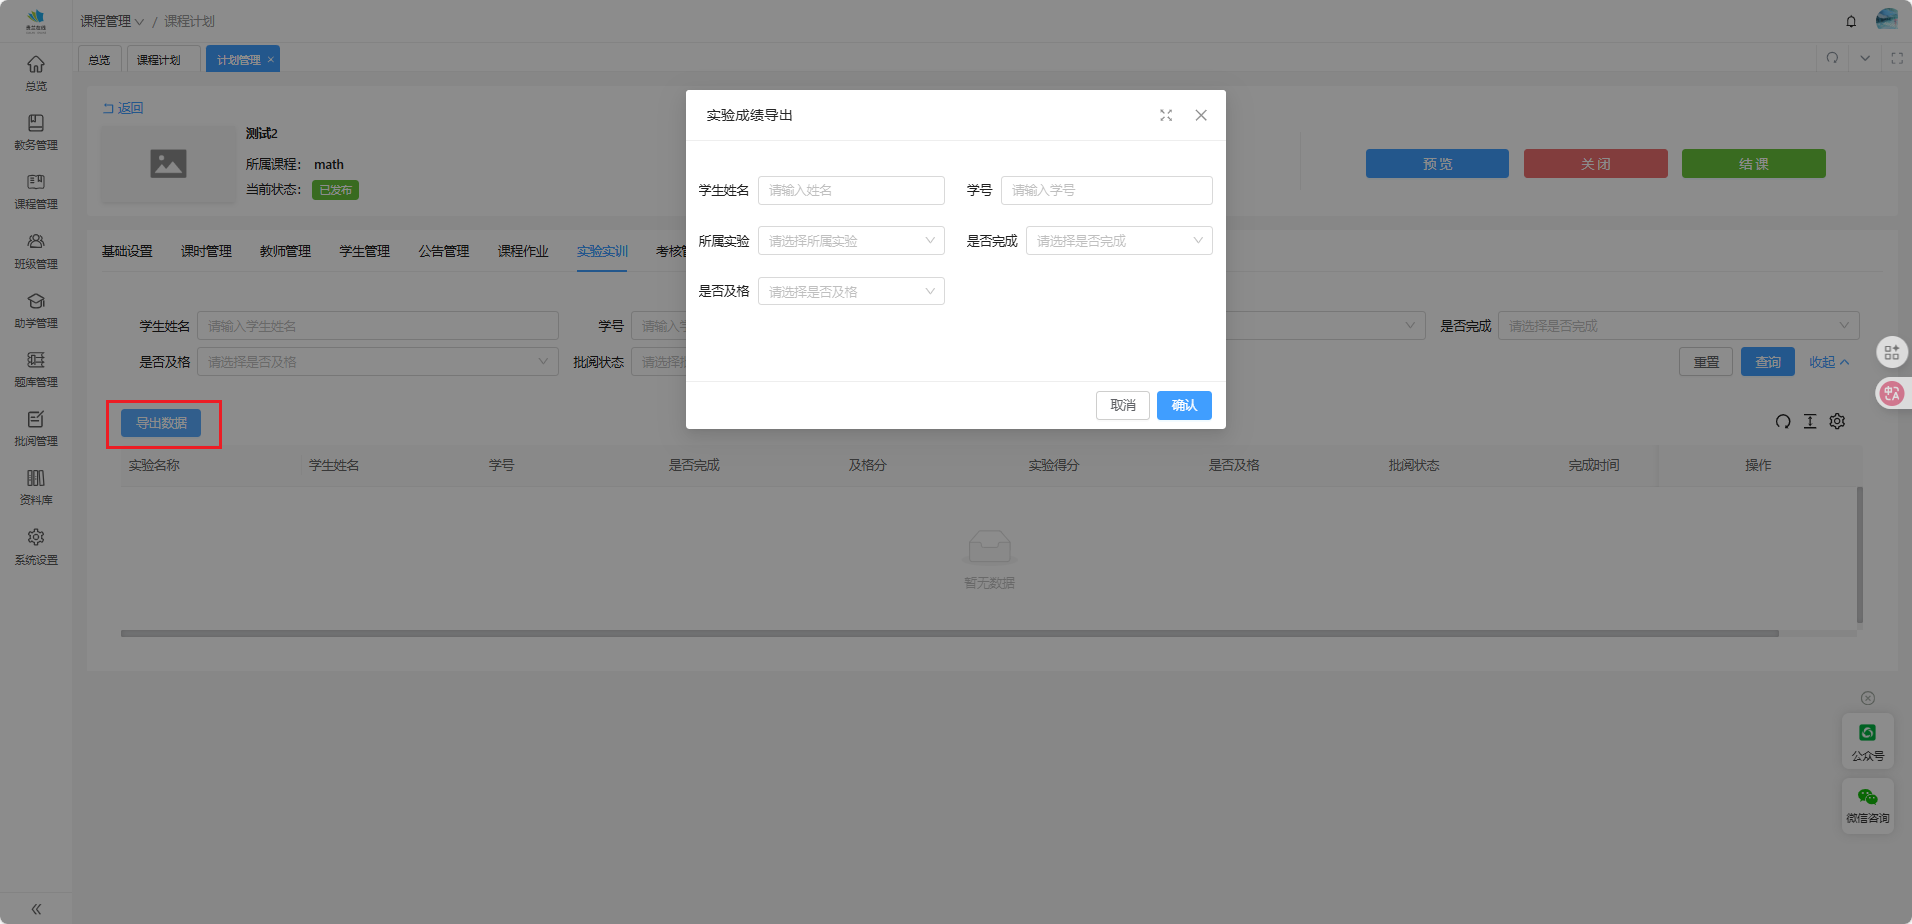This screenshot has width=1912, height=924.
Task: Open 系统设置 gear in sidebar
Action: pyautogui.click(x=36, y=545)
